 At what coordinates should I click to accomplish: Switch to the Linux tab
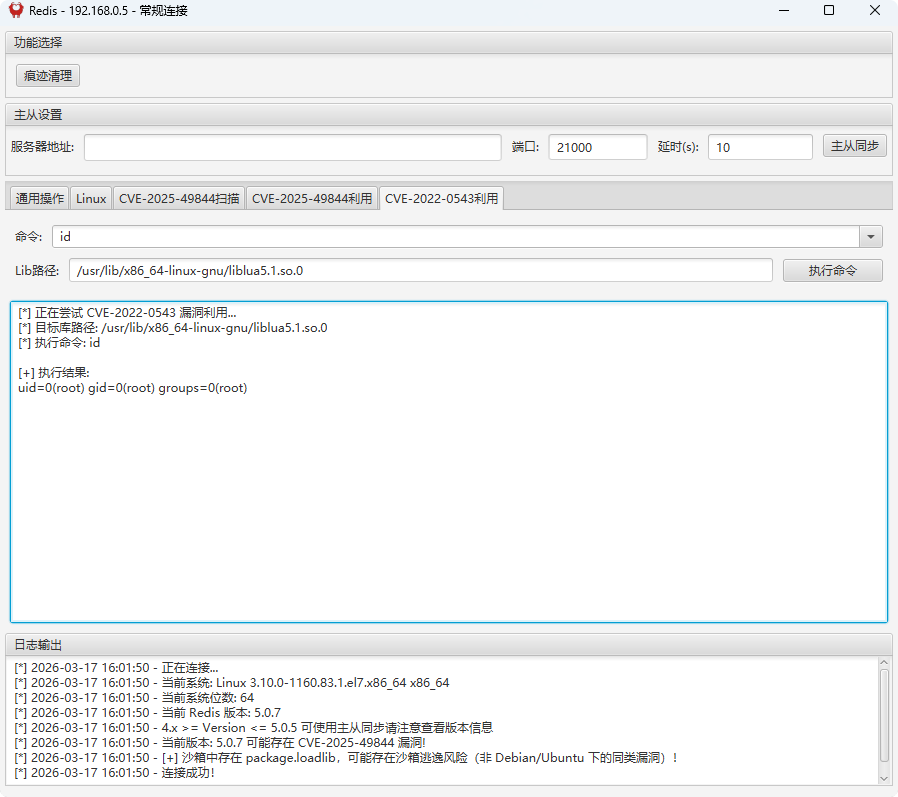(91, 199)
